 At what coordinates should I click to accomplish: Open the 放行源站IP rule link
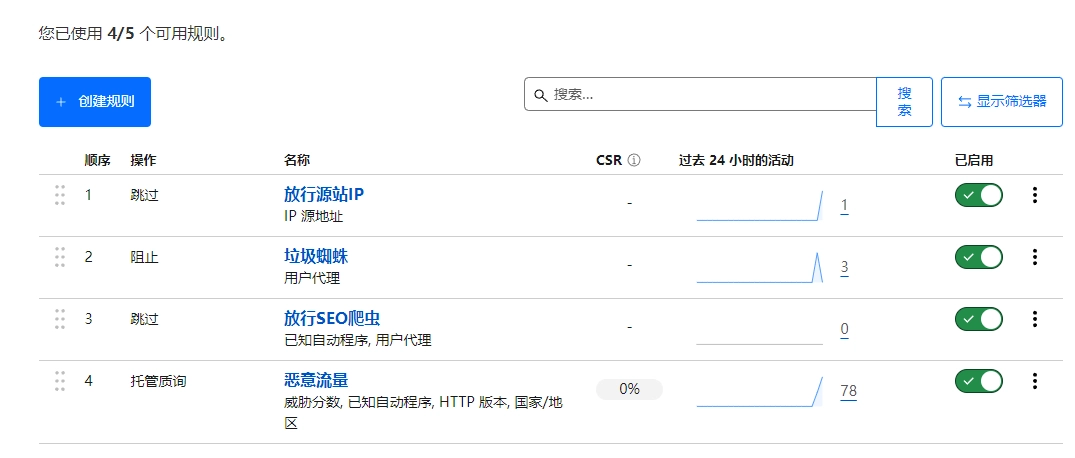[331, 194]
